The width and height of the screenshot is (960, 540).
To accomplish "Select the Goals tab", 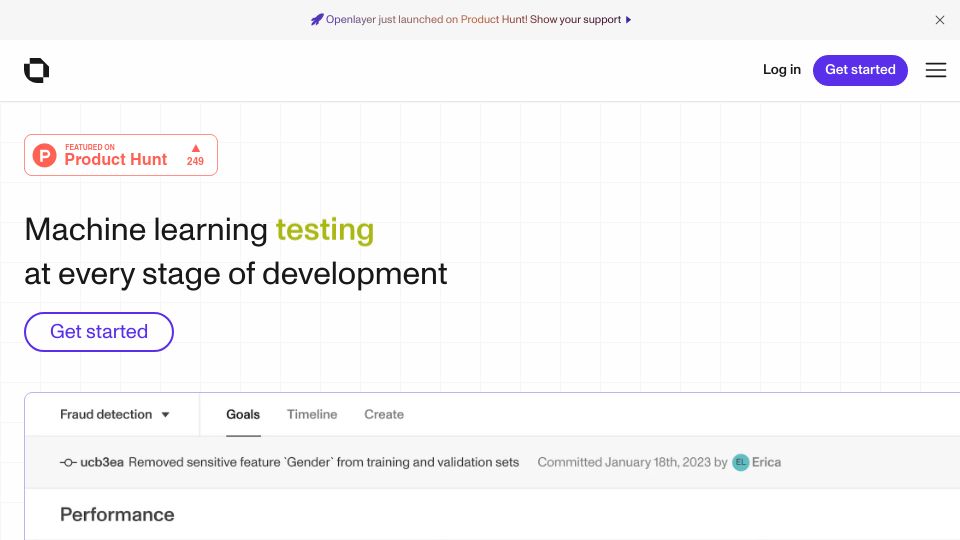I will click(x=243, y=414).
